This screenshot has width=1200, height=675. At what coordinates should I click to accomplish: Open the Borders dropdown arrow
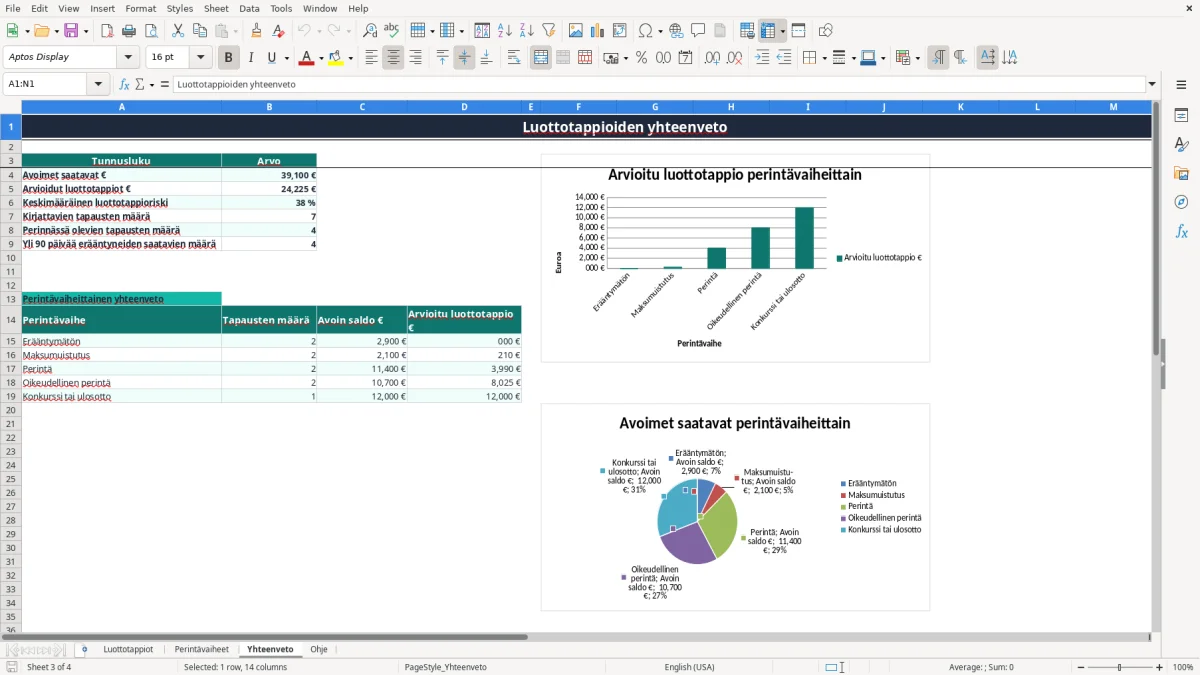point(824,58)
